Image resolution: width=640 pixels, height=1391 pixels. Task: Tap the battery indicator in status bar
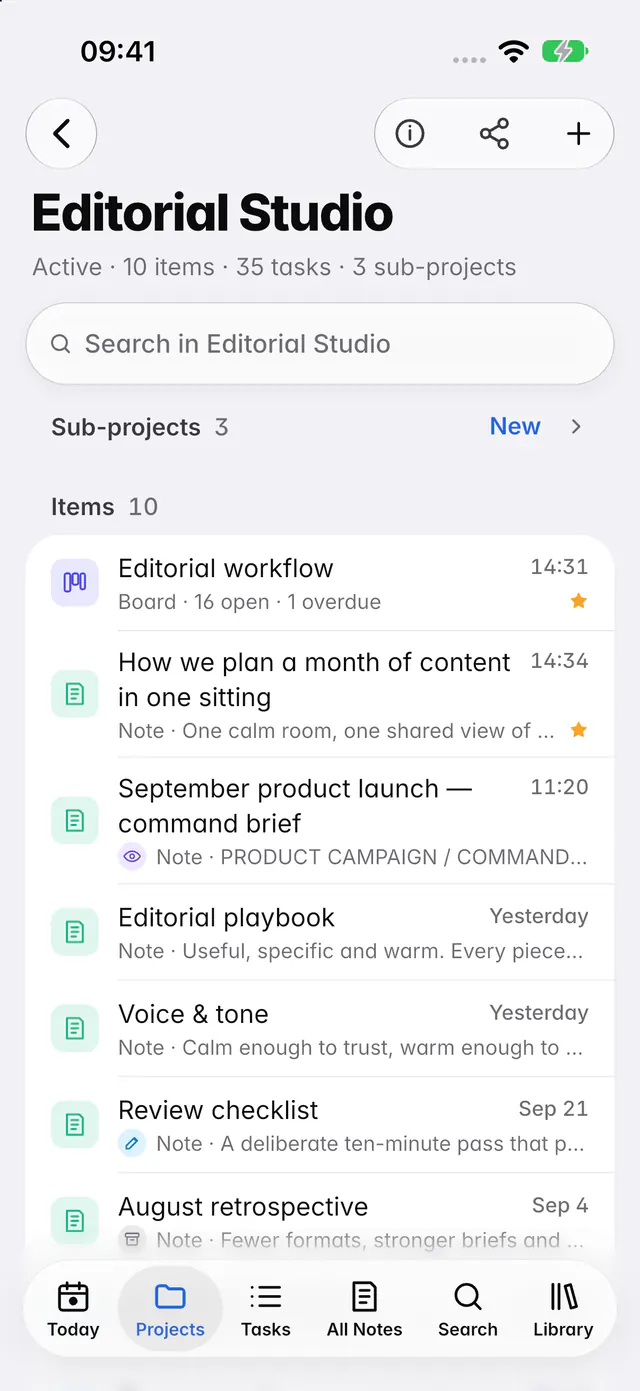(x=565, y=51)
